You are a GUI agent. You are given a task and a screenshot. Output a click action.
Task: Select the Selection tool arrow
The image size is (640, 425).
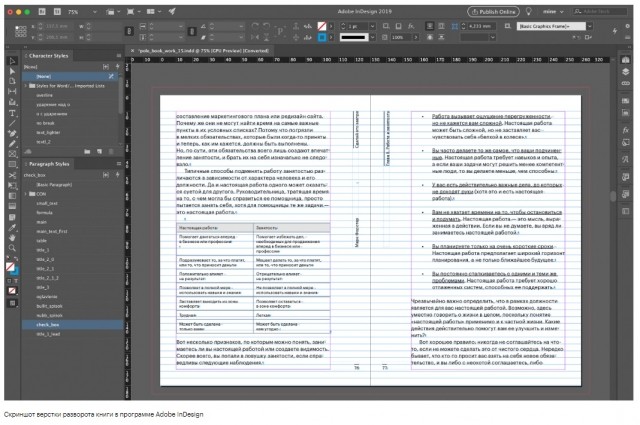pyautogui.click(x=12, y=61)
